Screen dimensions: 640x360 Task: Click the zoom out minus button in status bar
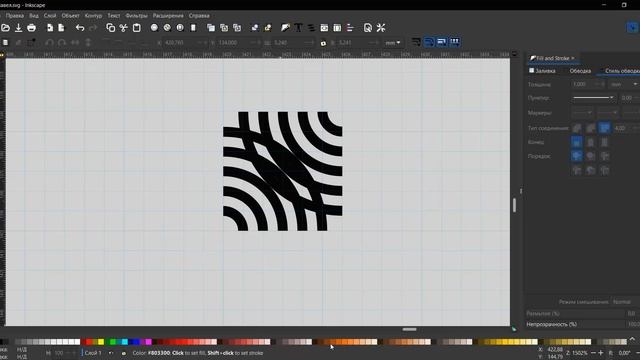(593, 353)
